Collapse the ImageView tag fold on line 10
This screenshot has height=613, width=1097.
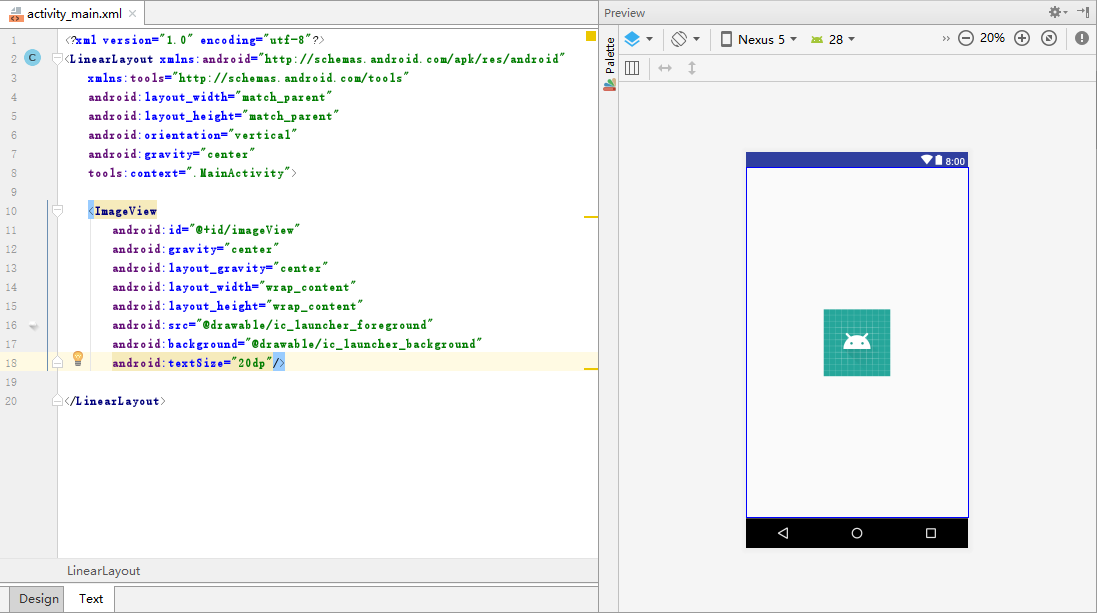tap(57, 211)
